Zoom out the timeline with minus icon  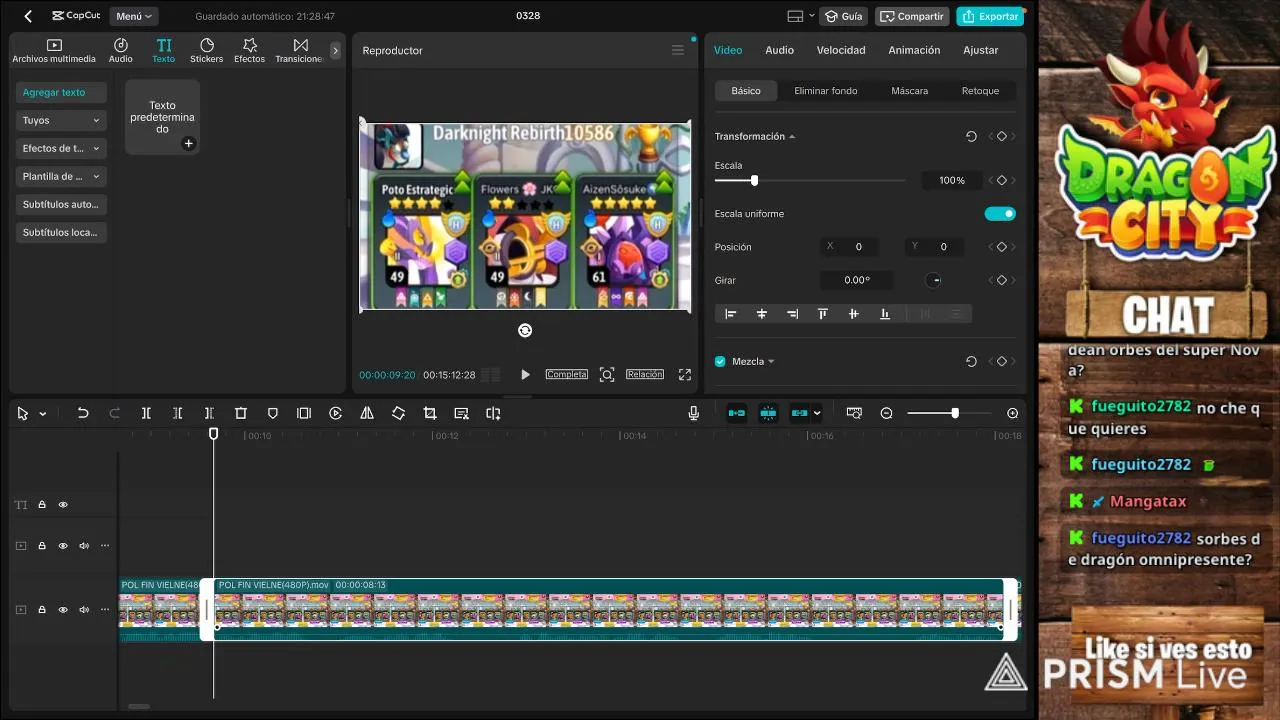(x=886, y=413)
